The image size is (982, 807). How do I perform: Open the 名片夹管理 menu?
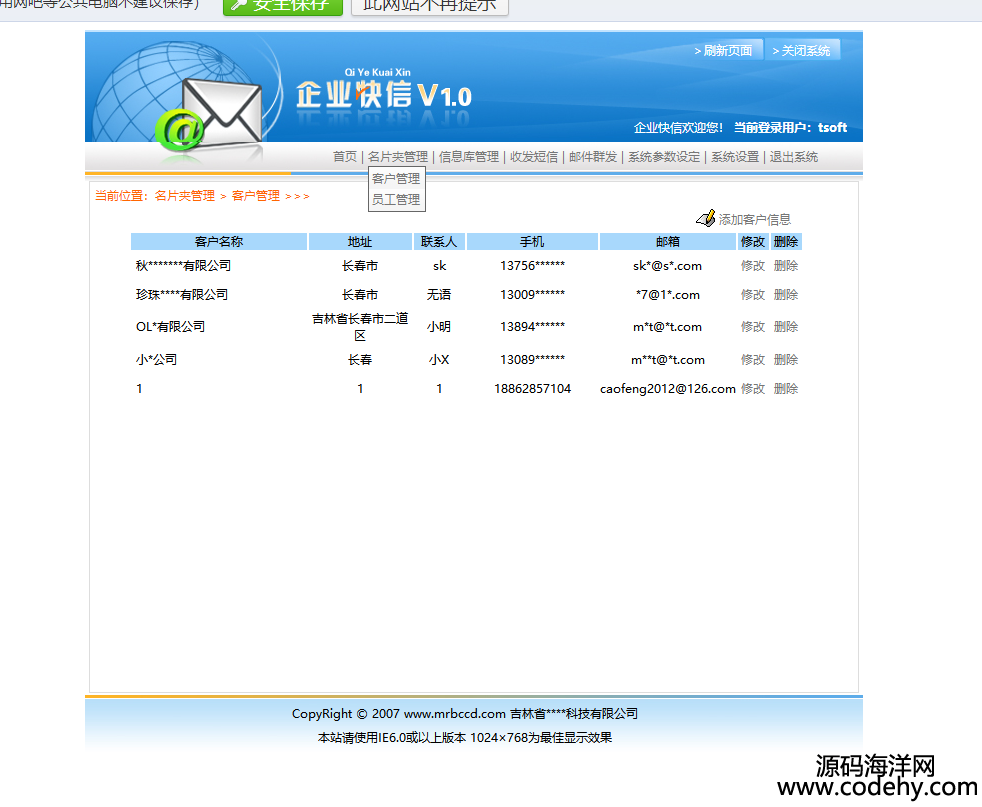(x=398, y=157)
